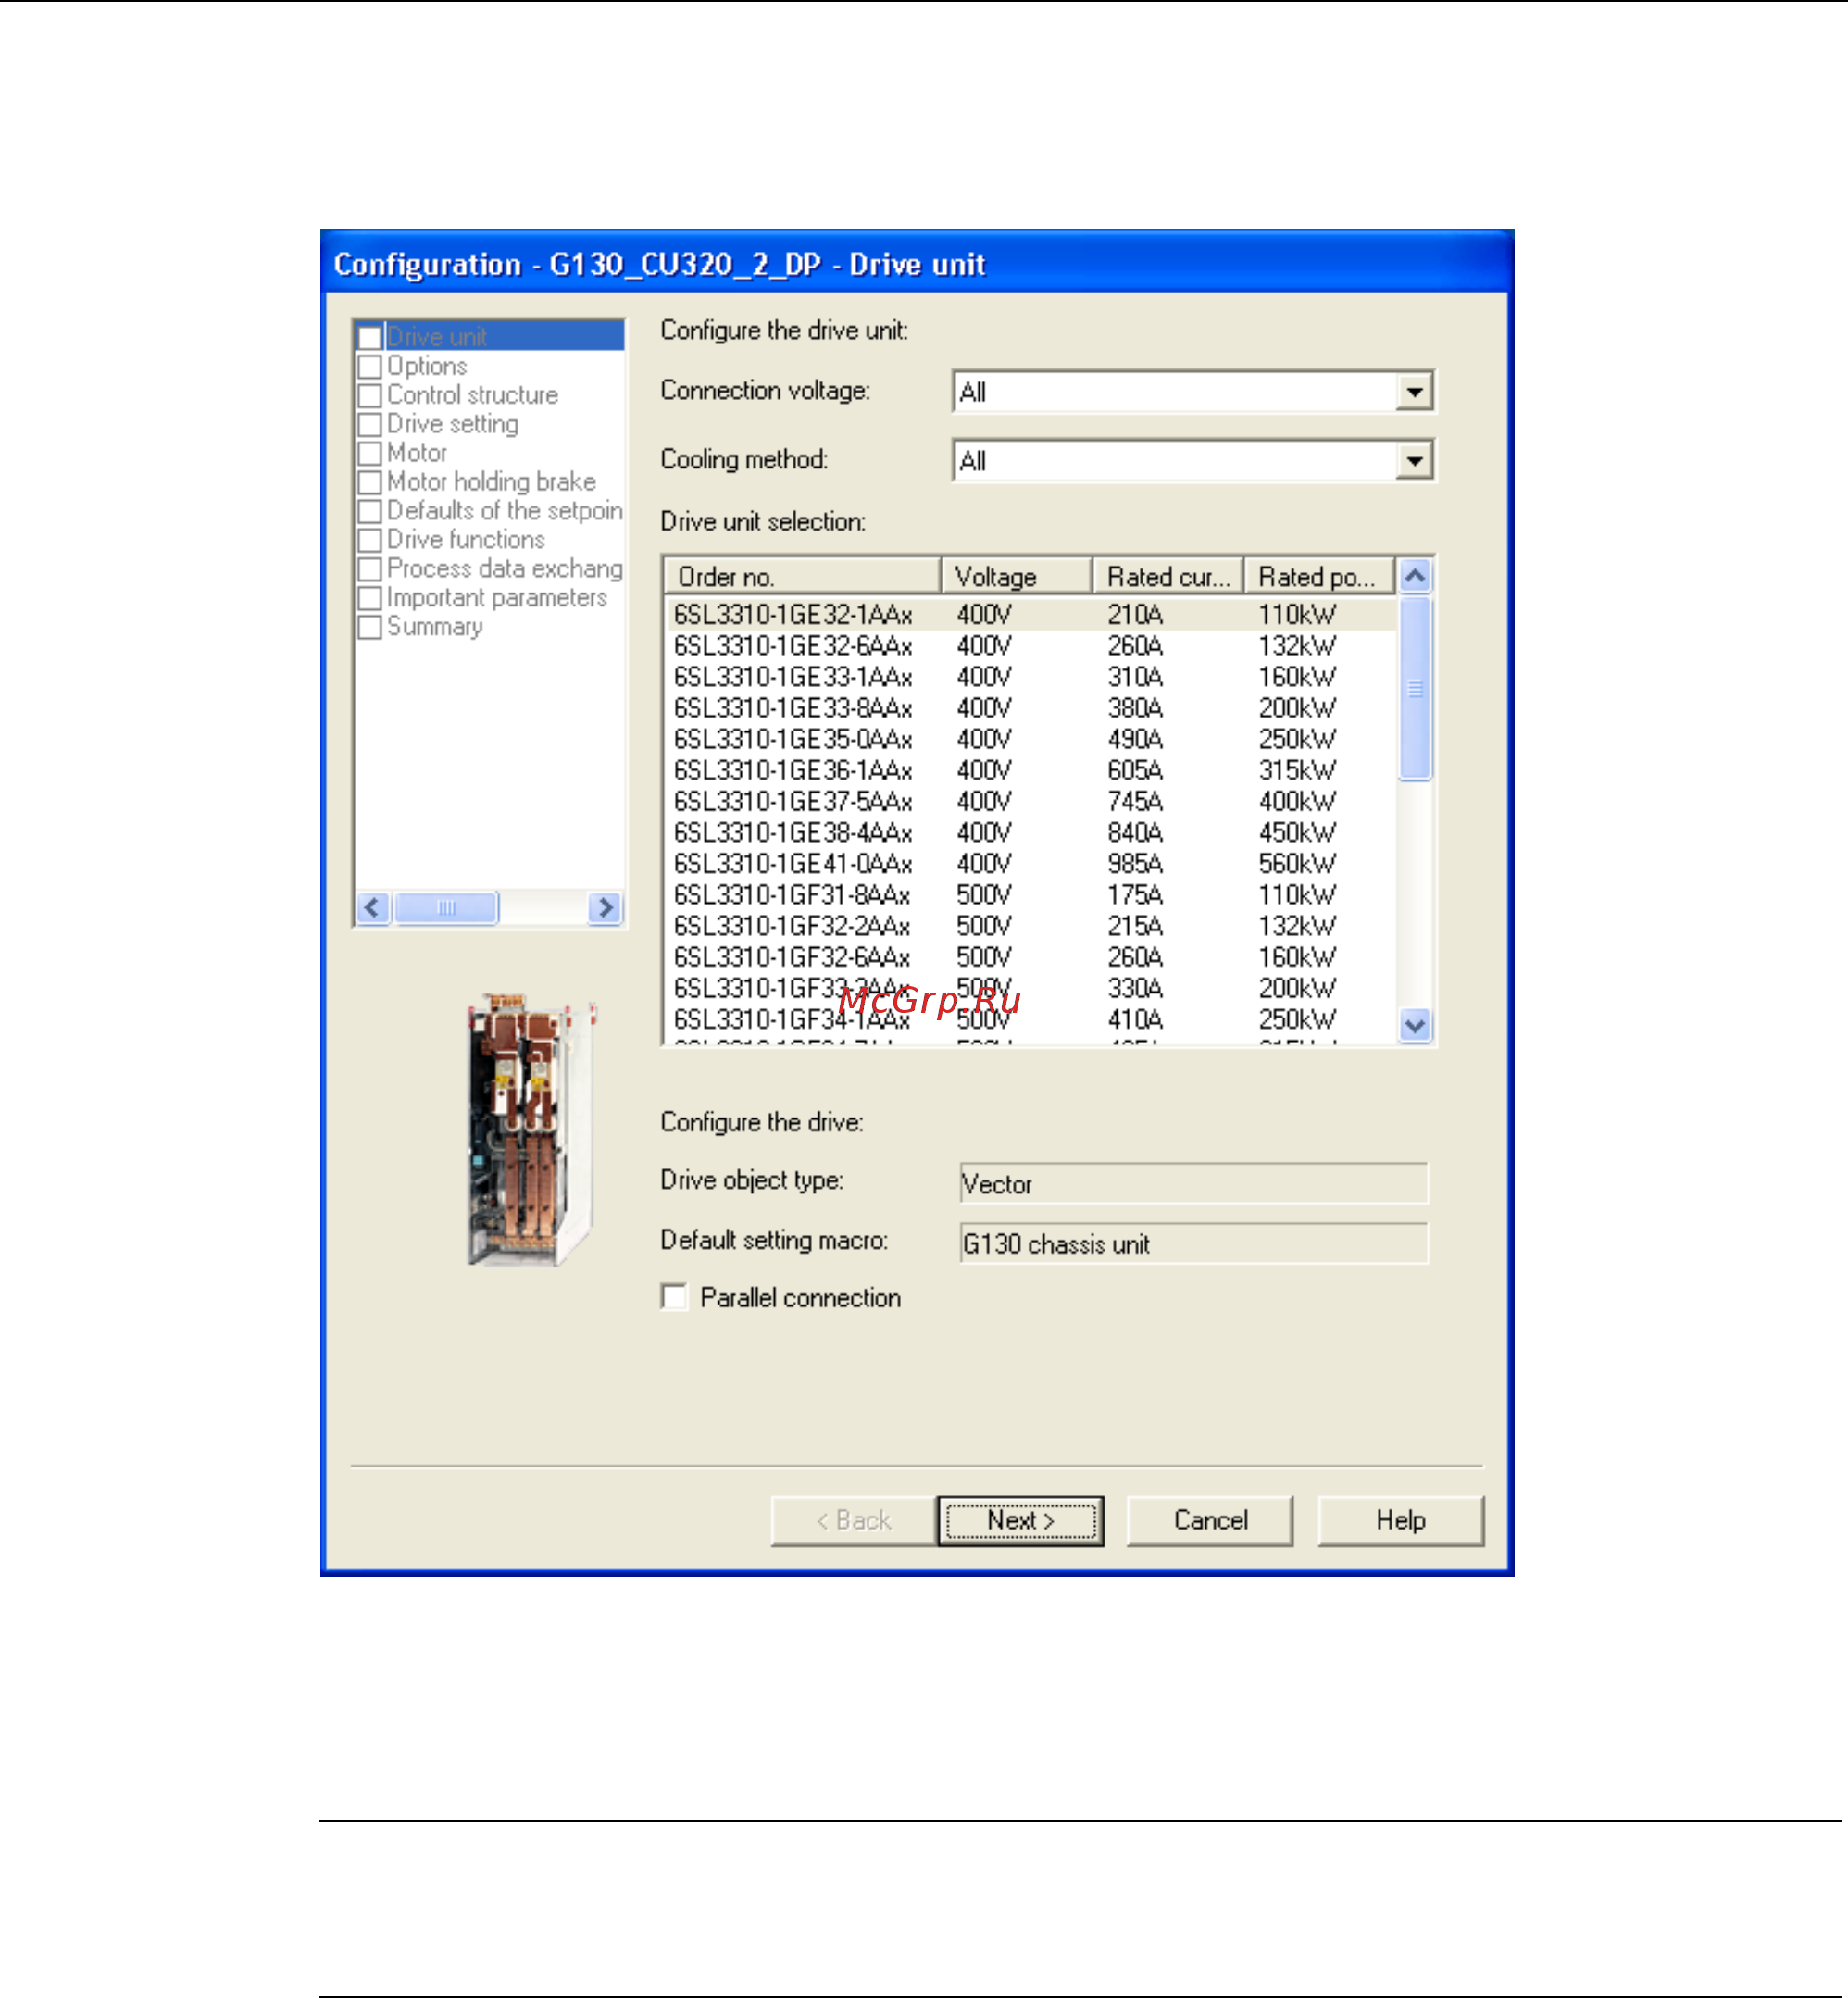This screenshot has height=1998, width=1848.
Task: Click the Default setting macro field
Action: click(1194, 1243)
